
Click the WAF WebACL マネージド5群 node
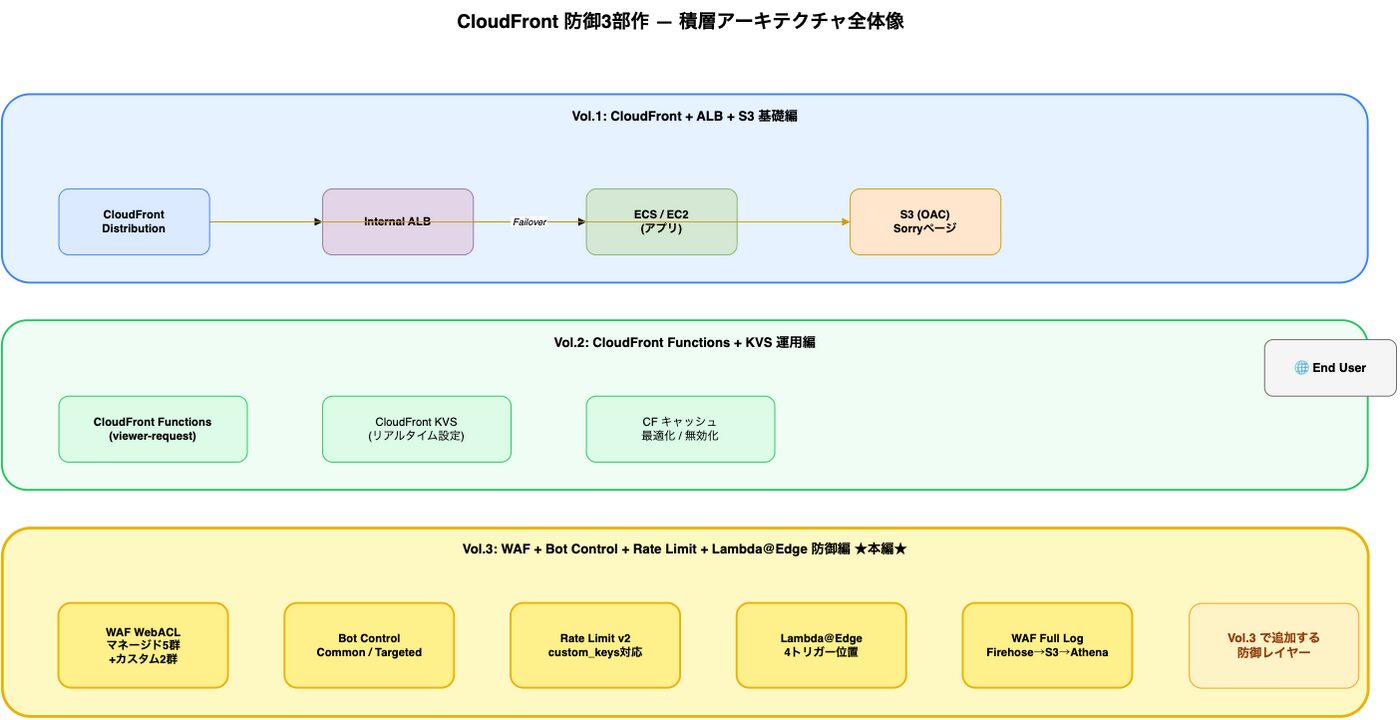pos(143,645)
